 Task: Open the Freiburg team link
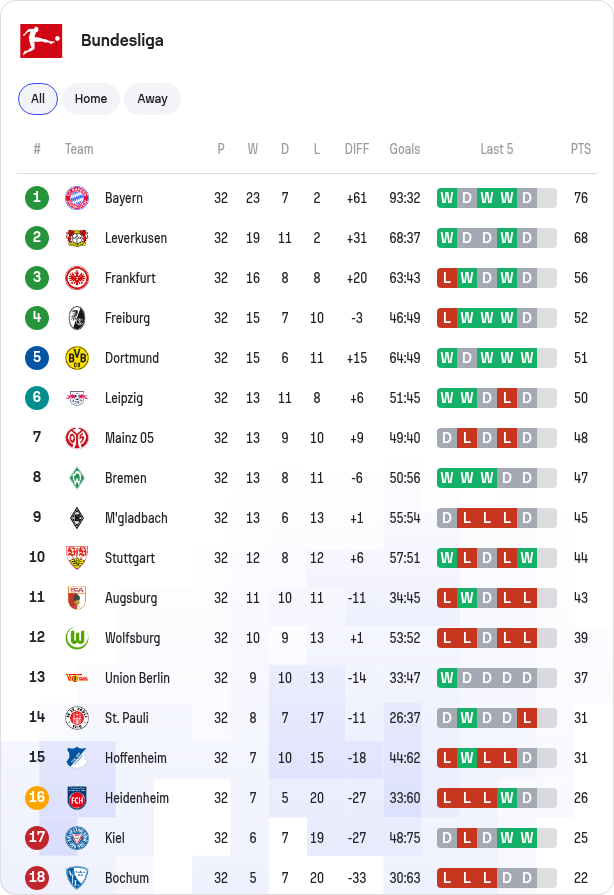(127, 318)
